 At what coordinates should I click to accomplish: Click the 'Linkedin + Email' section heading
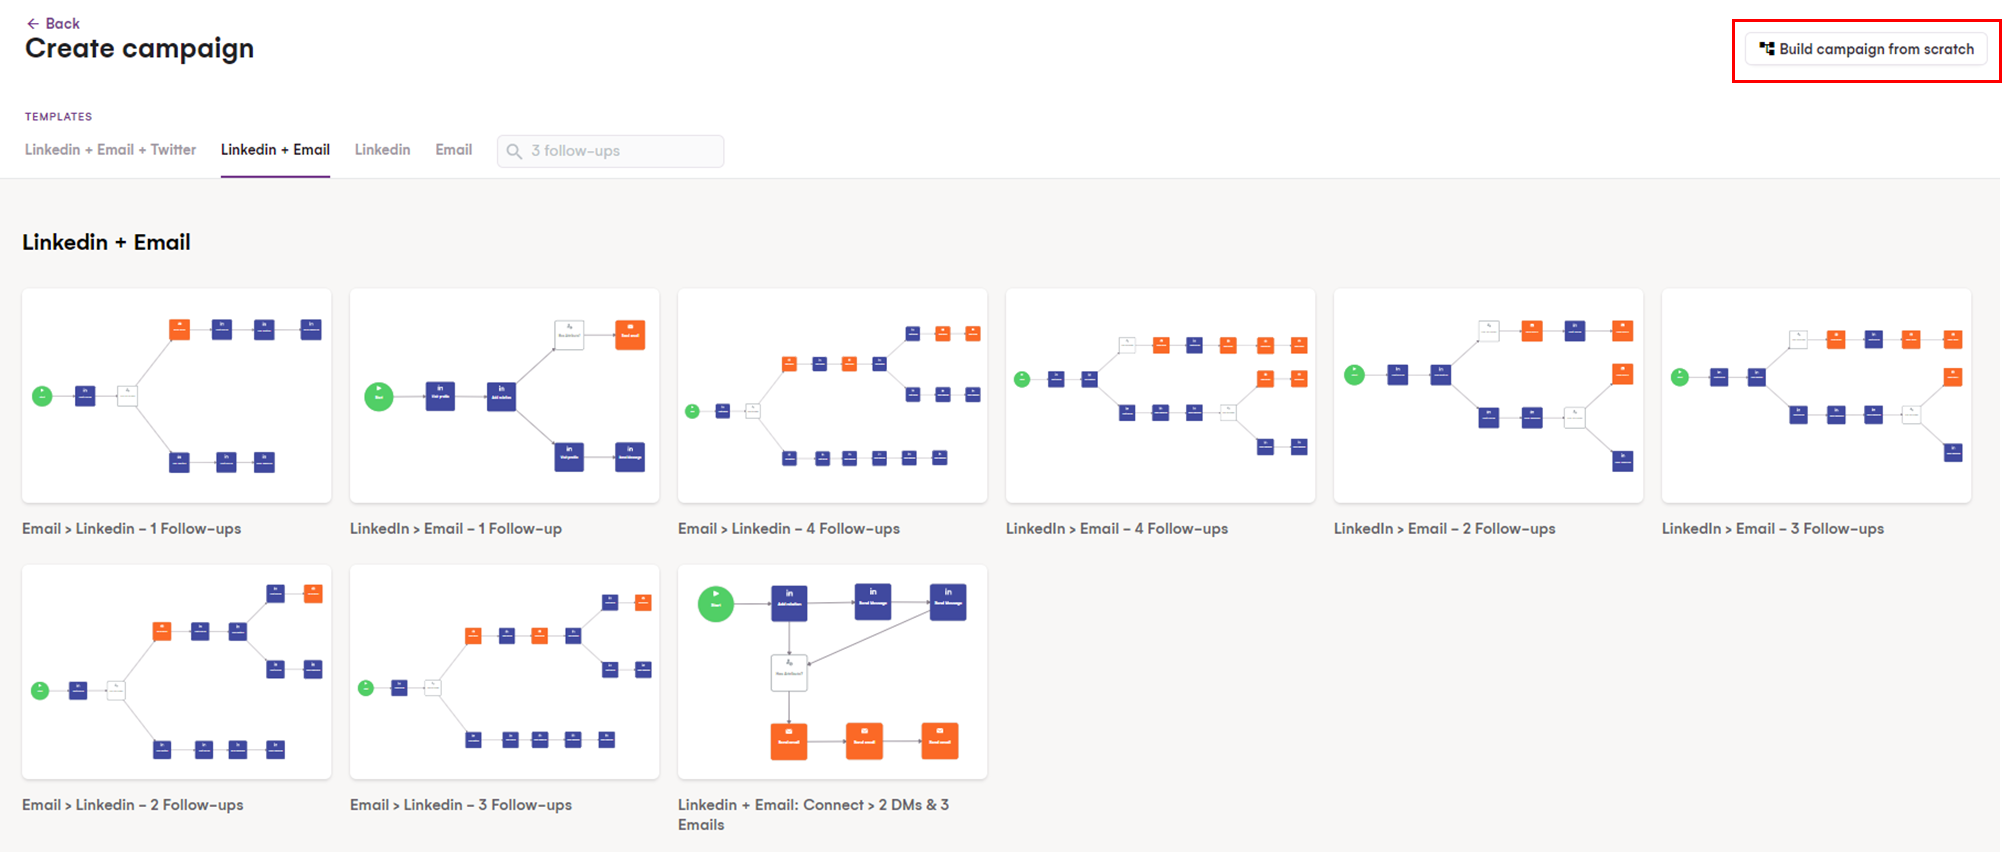tap(106, 242)
